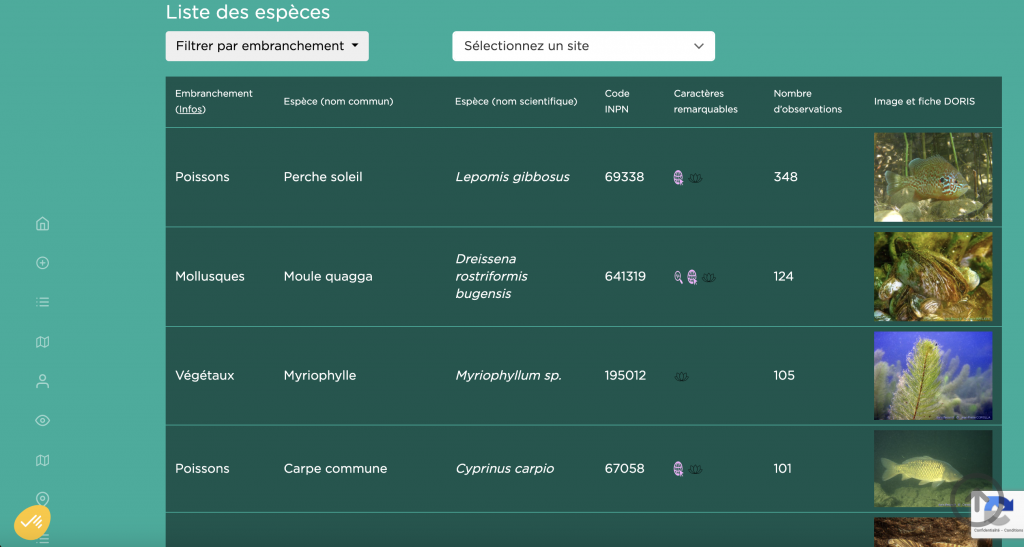
Task: Follow the "Infos" link under Embranchement
Action: coord(189,110)
